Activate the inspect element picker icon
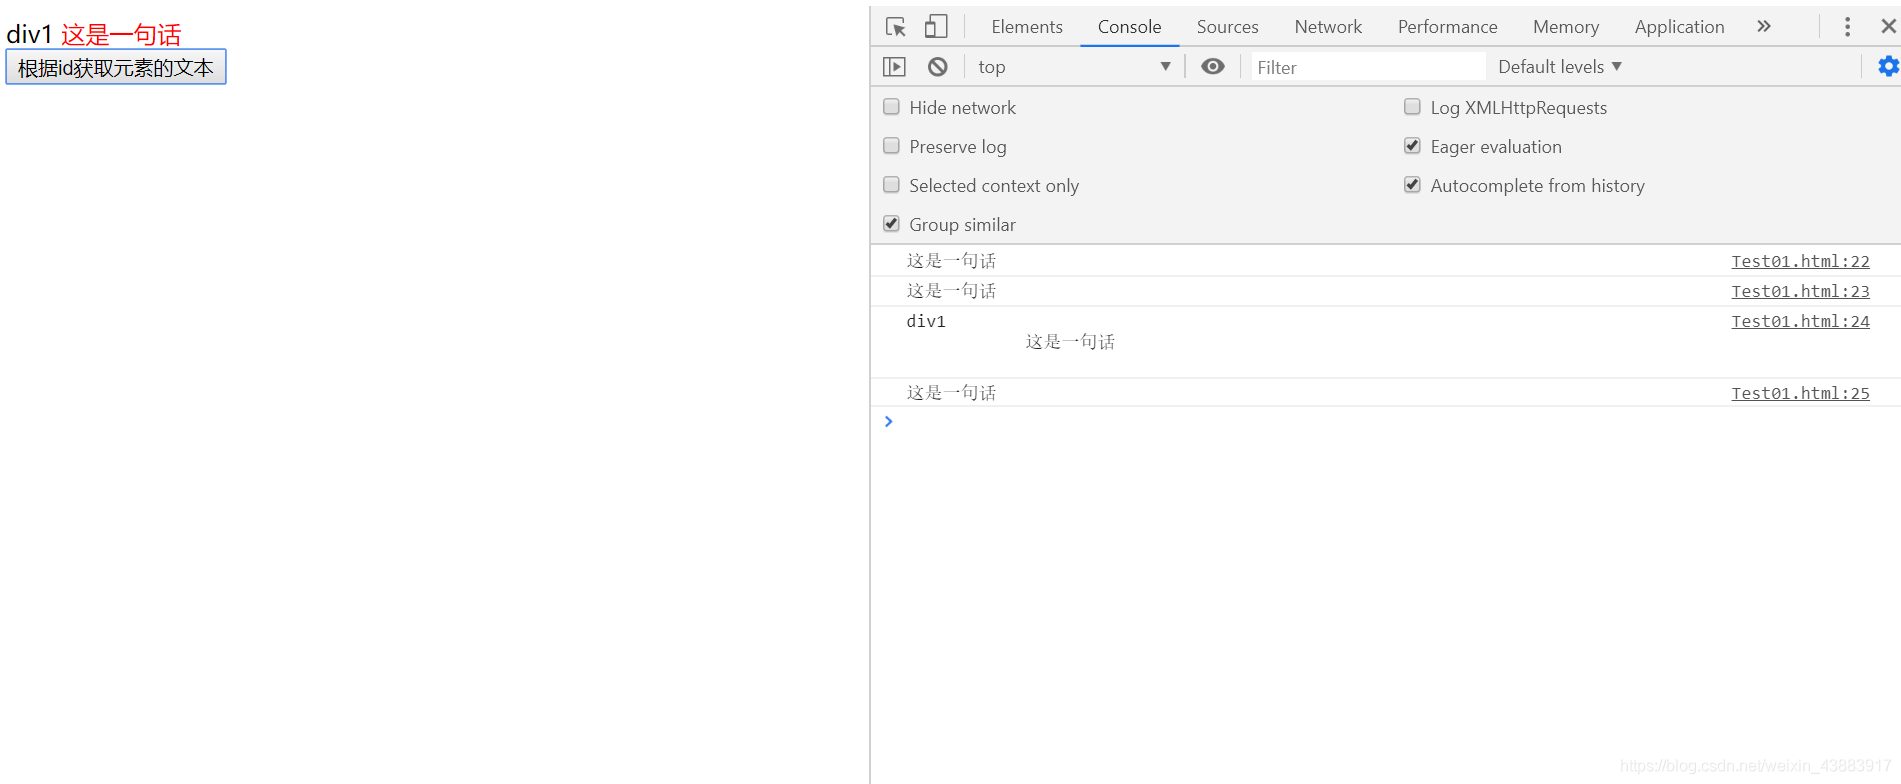Image resolution: width=1901 pixels, height=784 pixels. click(896, 27)
